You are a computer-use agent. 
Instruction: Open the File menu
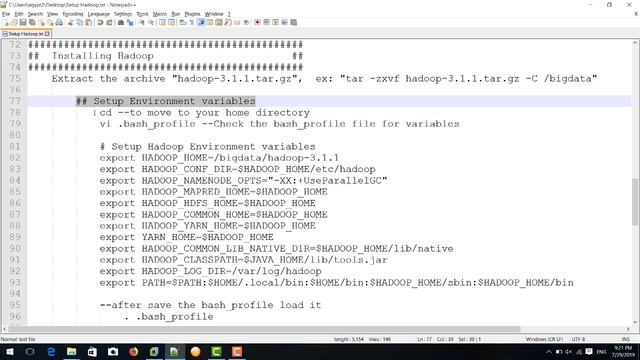(x=6, y=14)
